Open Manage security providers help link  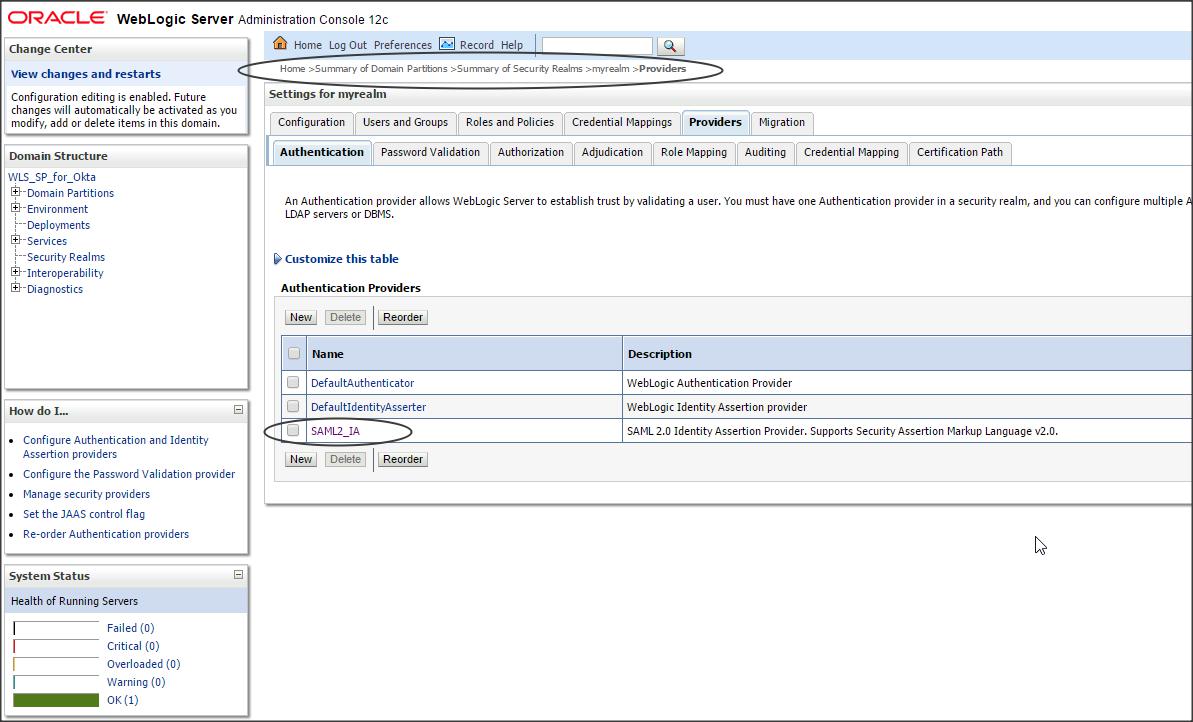tap(87, 495)
